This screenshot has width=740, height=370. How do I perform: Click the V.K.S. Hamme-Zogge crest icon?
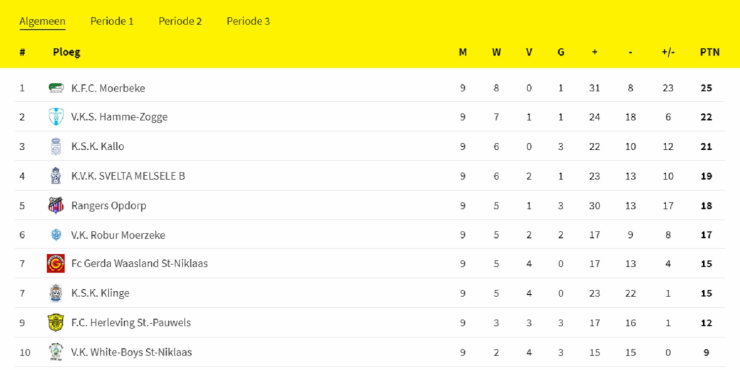tap(56, 117)
